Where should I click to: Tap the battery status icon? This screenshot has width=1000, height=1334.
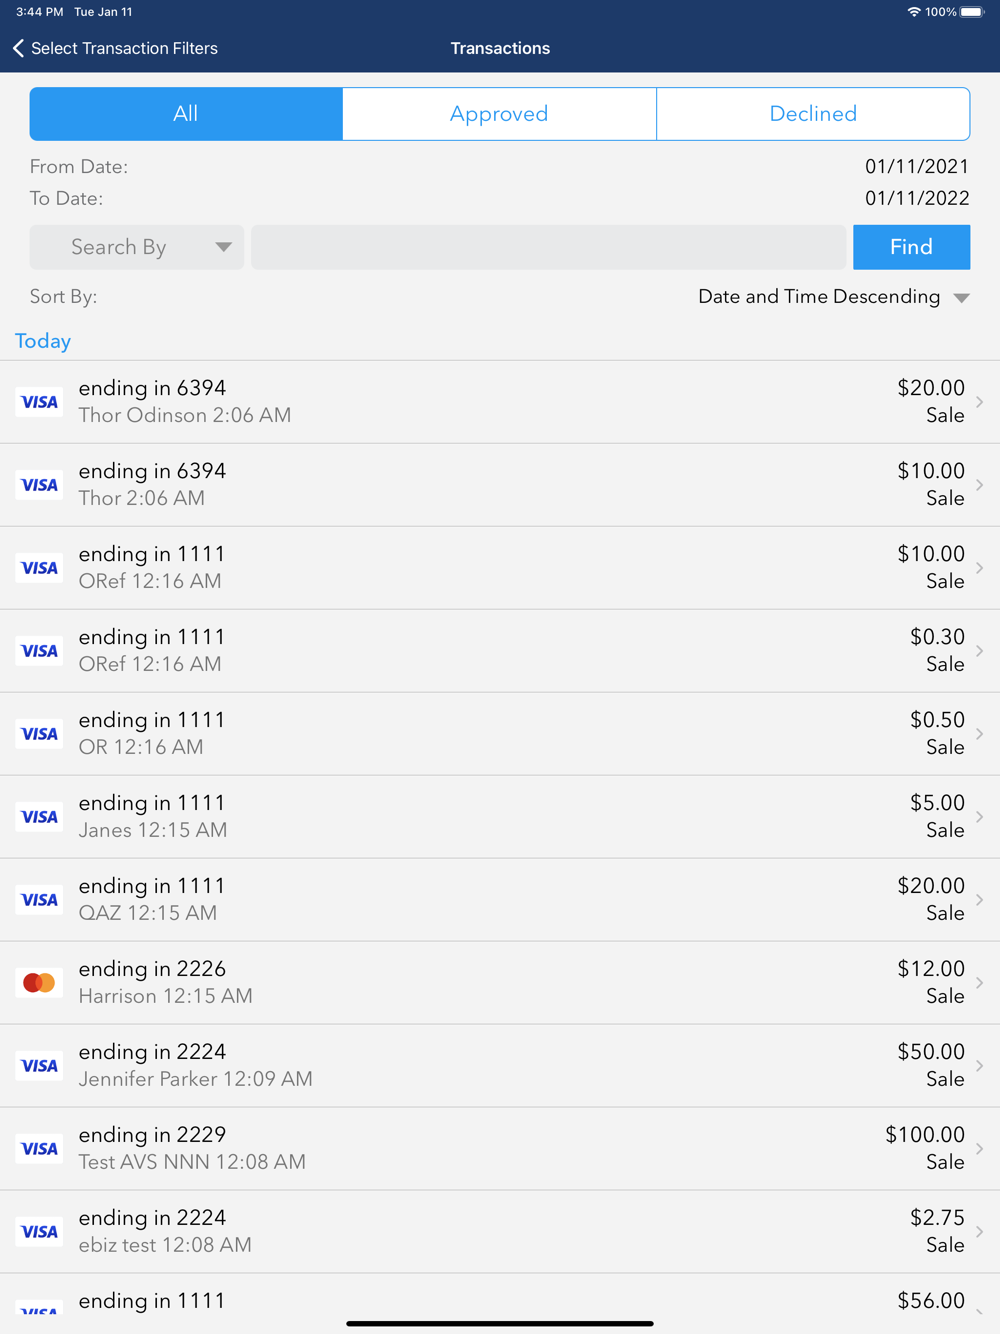click(x=972, y=12)
